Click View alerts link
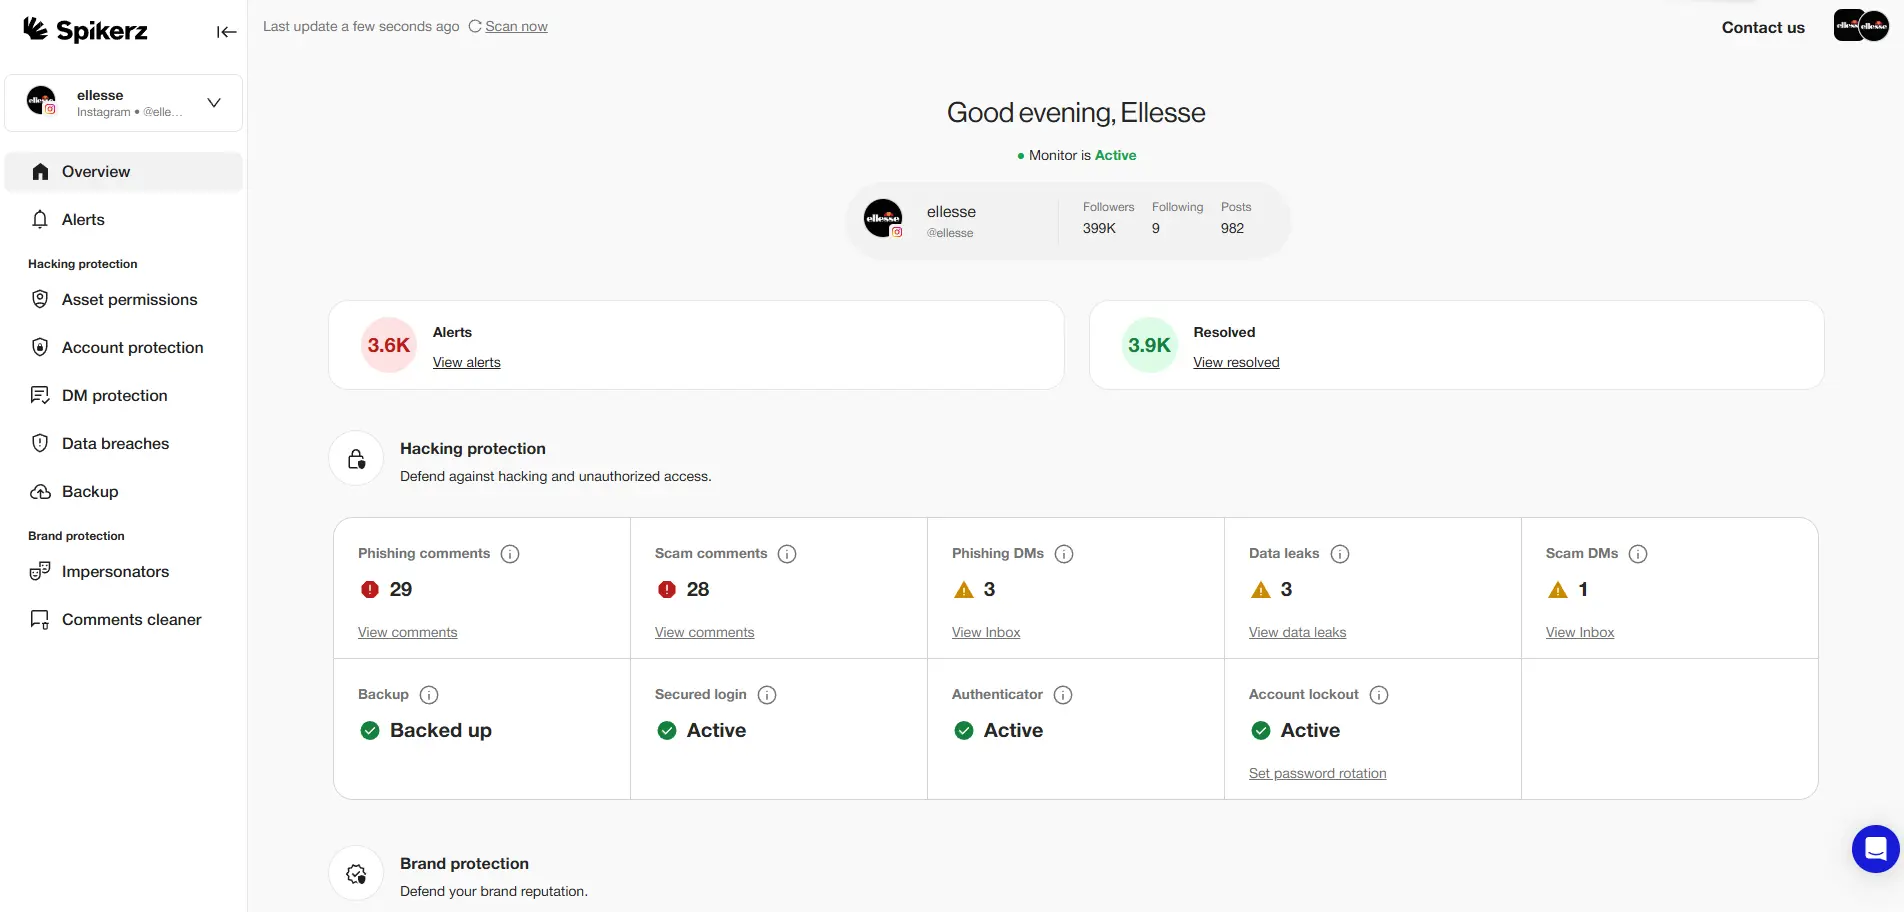Screen dimensions: 1904x912 [x=467, y=362]
